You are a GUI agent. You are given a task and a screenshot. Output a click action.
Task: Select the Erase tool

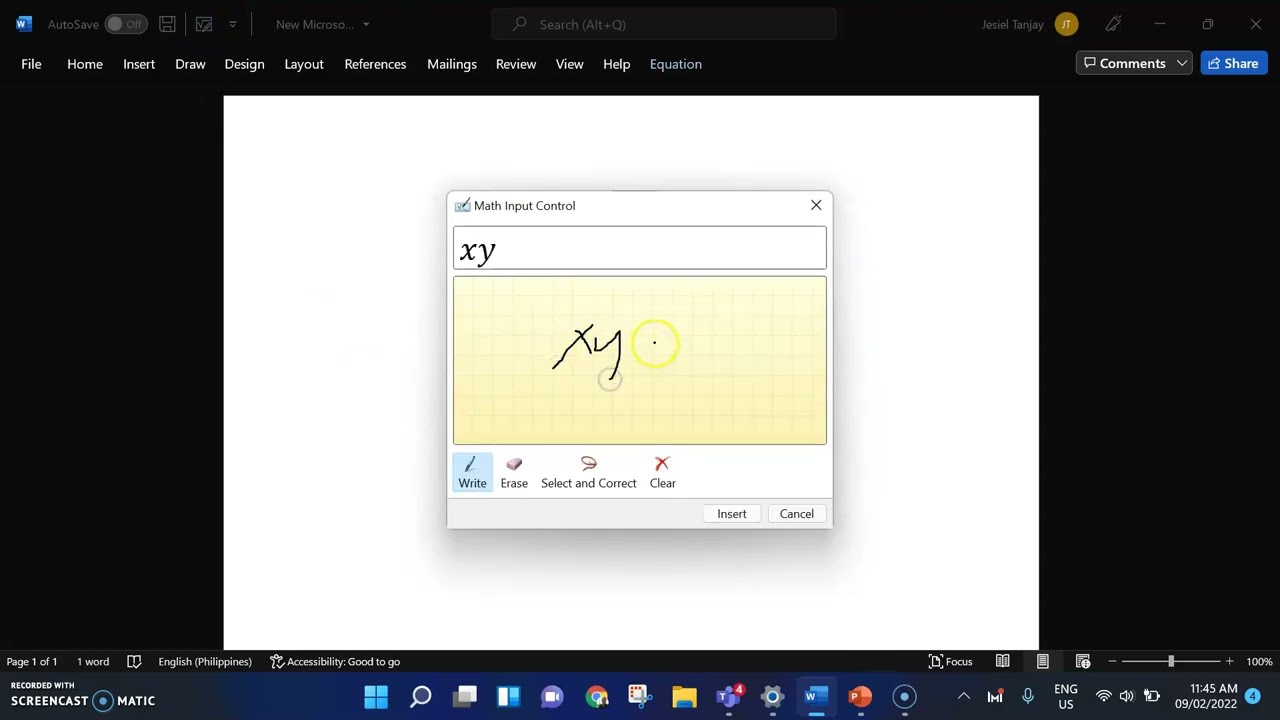click(x=514, y=472)
